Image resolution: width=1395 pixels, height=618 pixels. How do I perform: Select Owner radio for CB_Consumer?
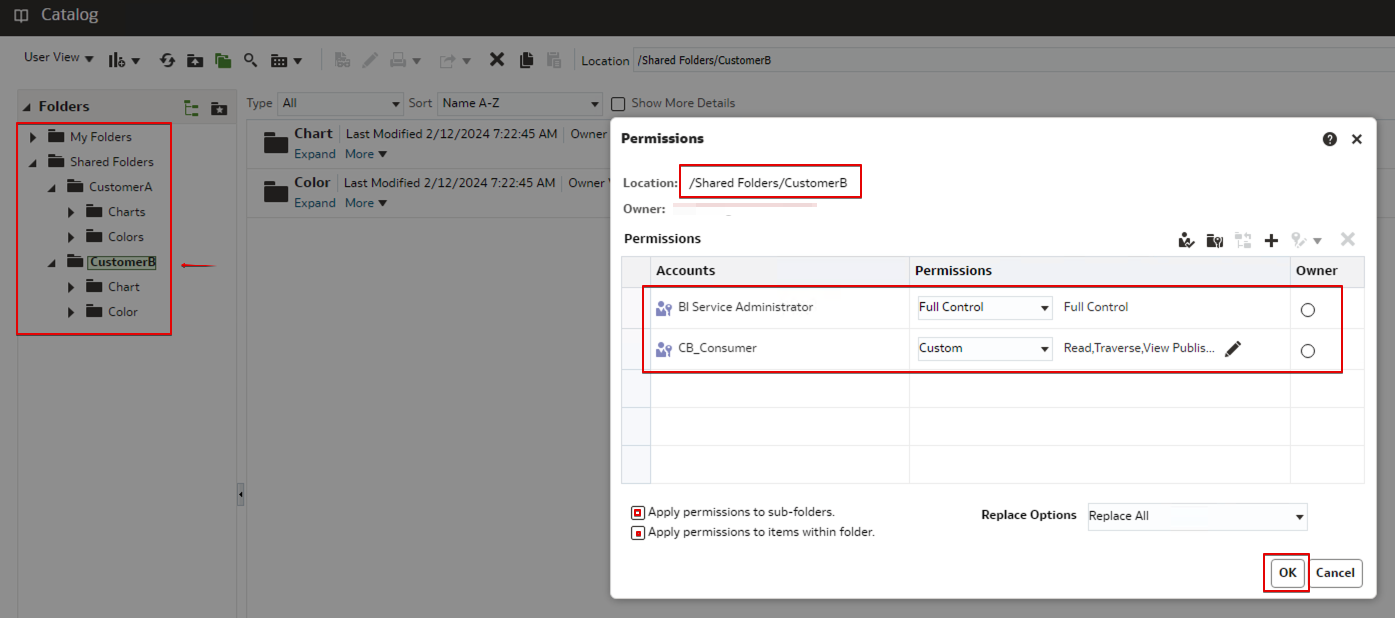pyautogui.click(x=1308, y=351)
